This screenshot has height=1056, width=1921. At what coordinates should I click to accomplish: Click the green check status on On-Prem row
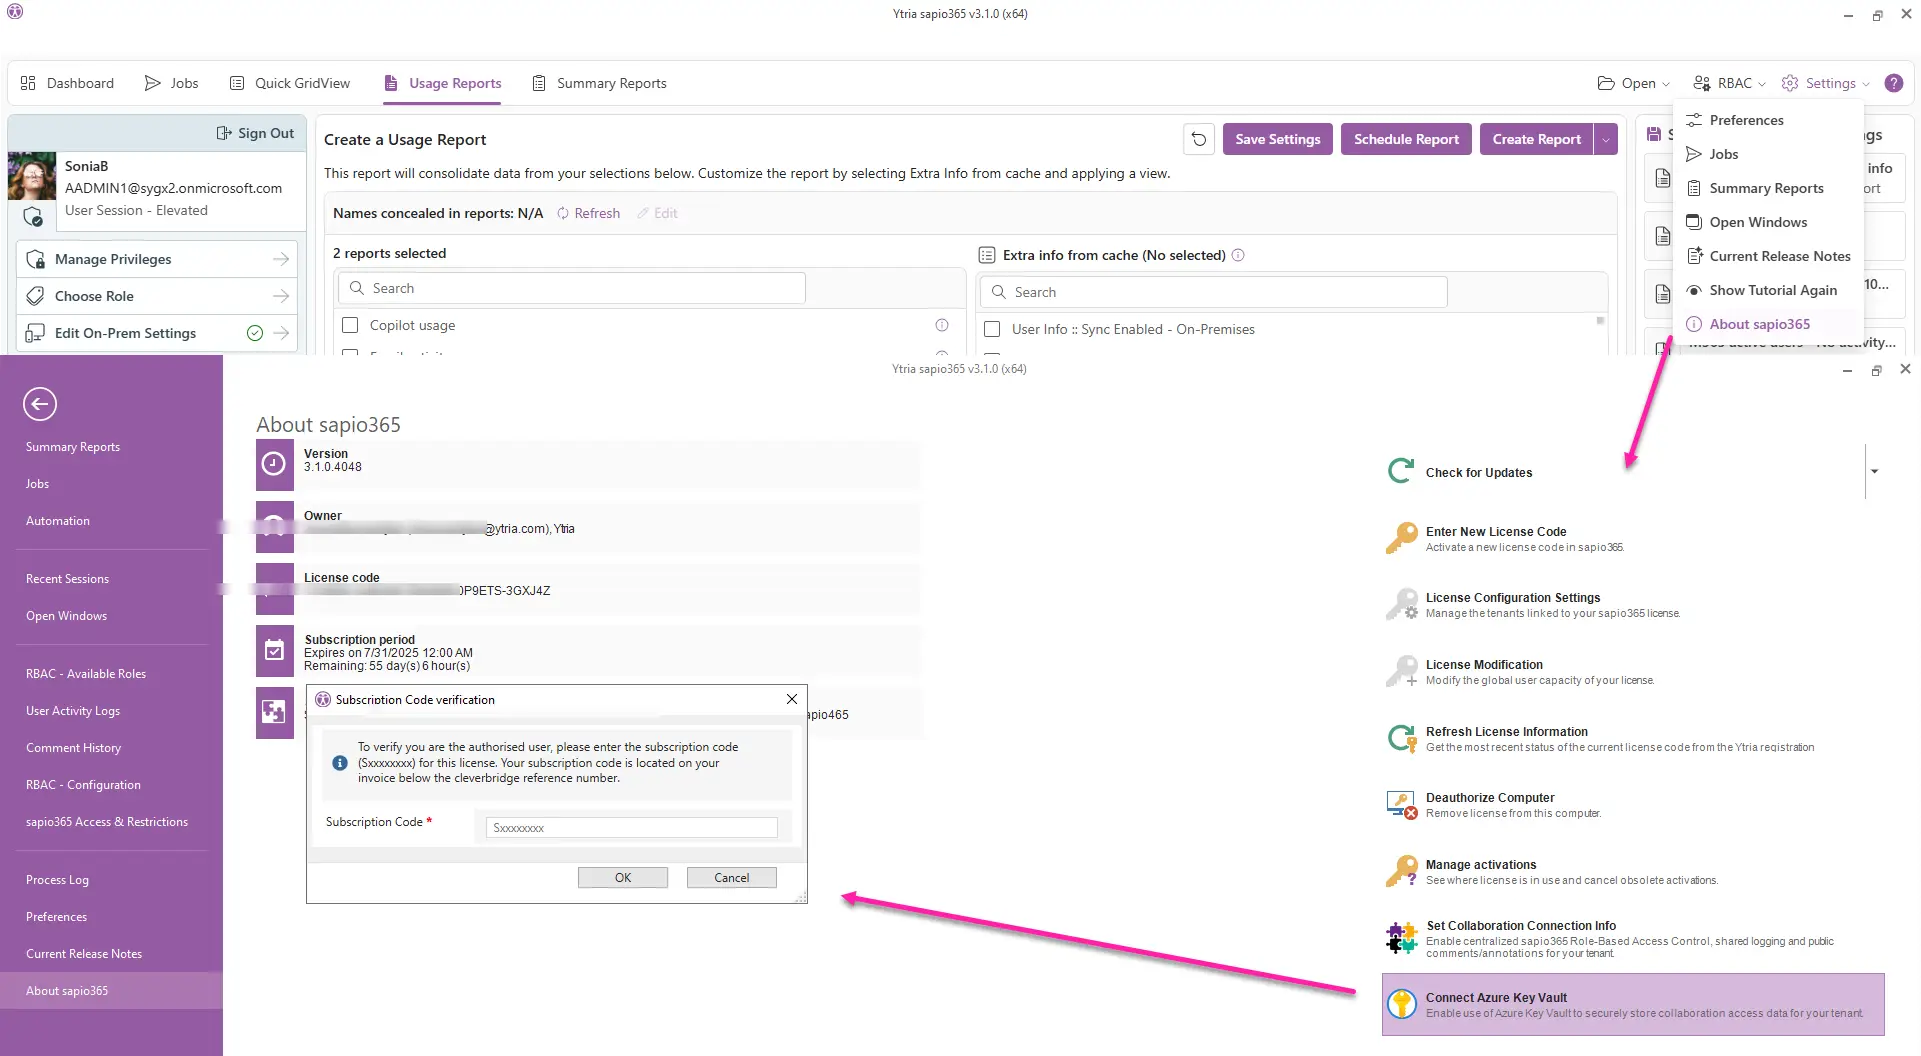(x=255, y=333)
